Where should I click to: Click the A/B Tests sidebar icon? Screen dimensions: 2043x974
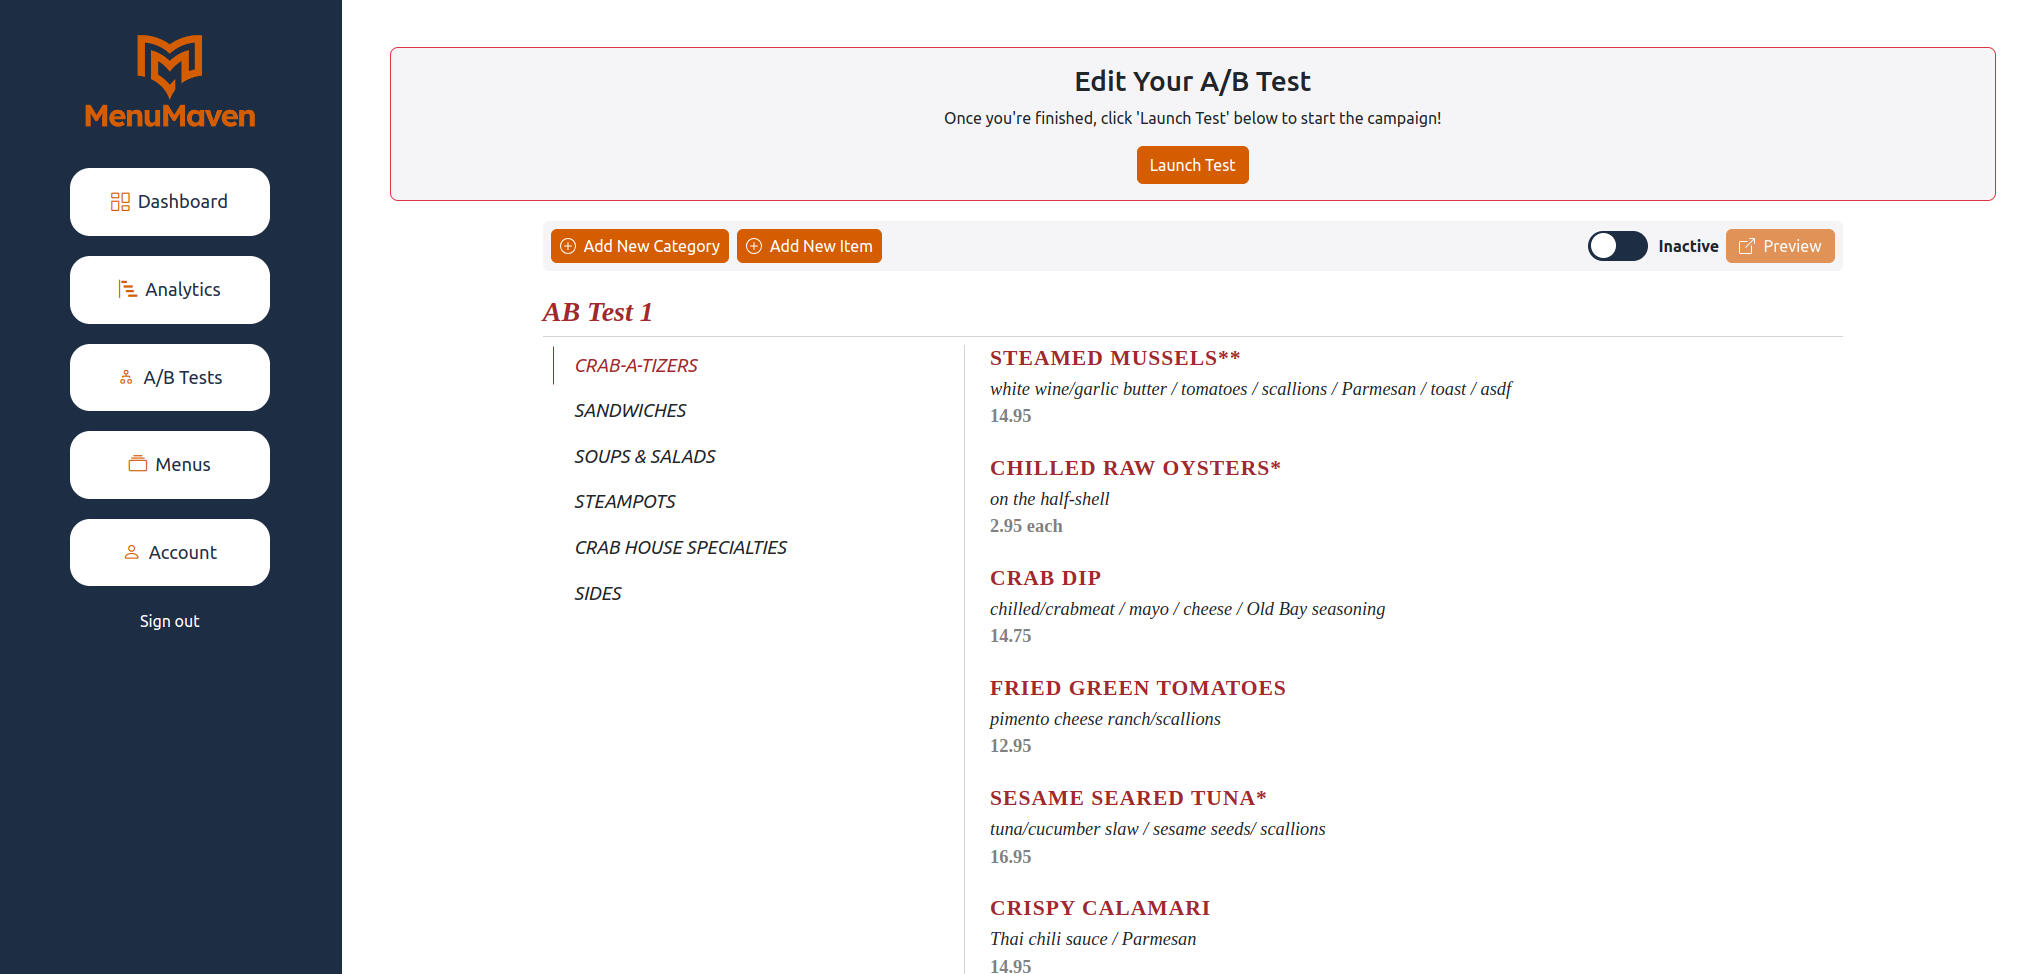[x=126, y=377]
